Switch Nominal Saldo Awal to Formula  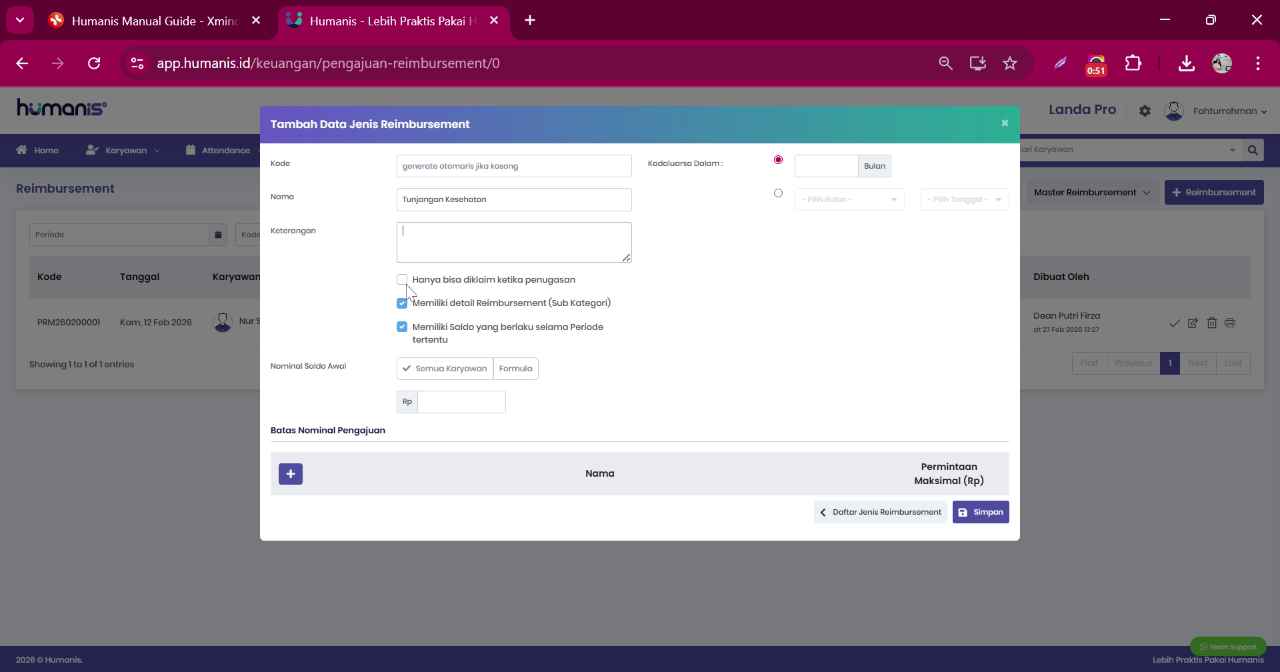coord(516,369)
